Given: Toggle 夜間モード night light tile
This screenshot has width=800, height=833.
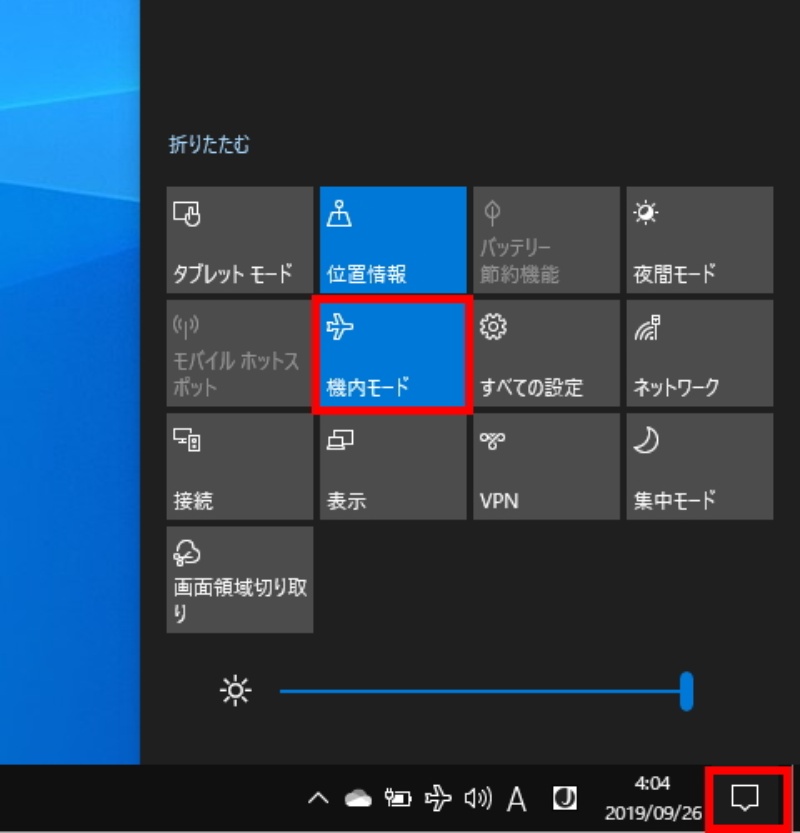Looking at the screenshot, I should pyautogui.click(x=699, y=240).
